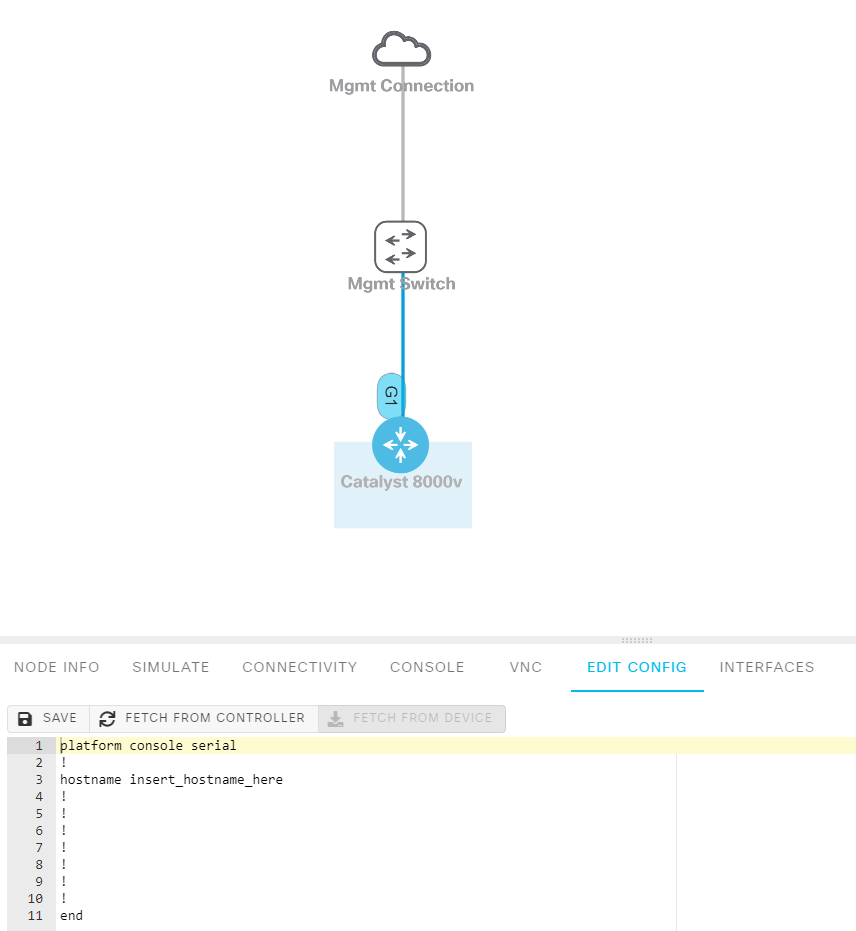This screenshot has width=856, height=931.
Task: Go to the CONSOLE tab
Action: click(x=427, y=667)
